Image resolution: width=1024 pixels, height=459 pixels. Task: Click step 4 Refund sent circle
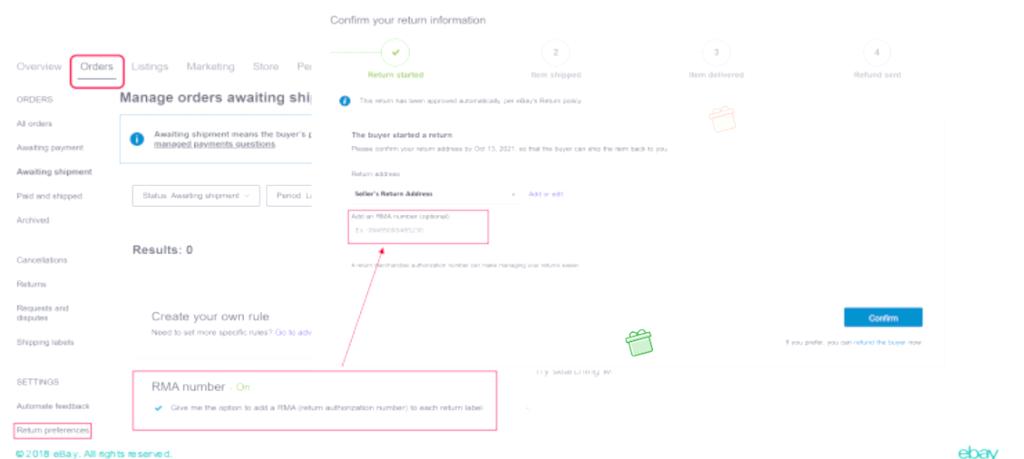[877, 53]
